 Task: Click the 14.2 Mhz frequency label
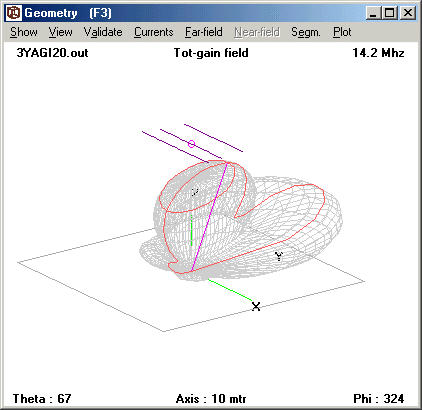(378, 53)
